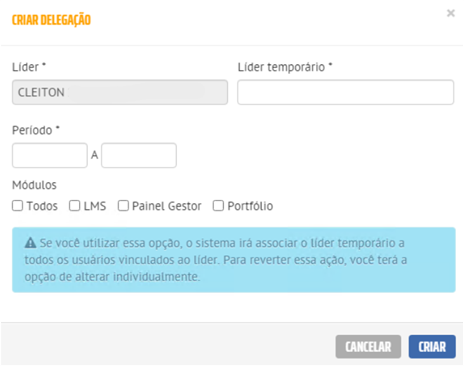Click the Líder temporário field label
464x366 pixels.
pyautogui.click(x=281, y=67)
